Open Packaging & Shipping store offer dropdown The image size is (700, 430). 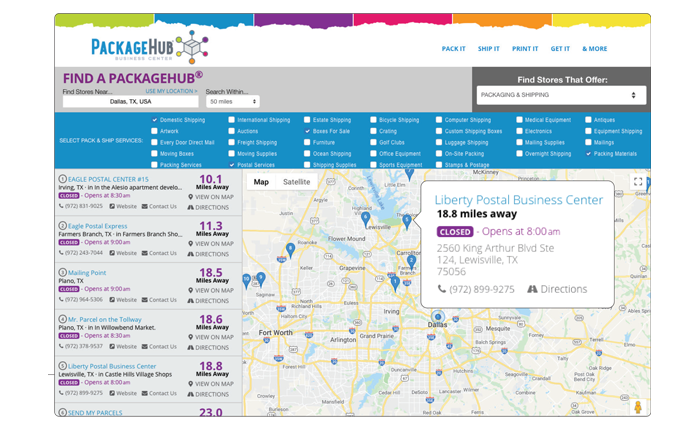561,95
